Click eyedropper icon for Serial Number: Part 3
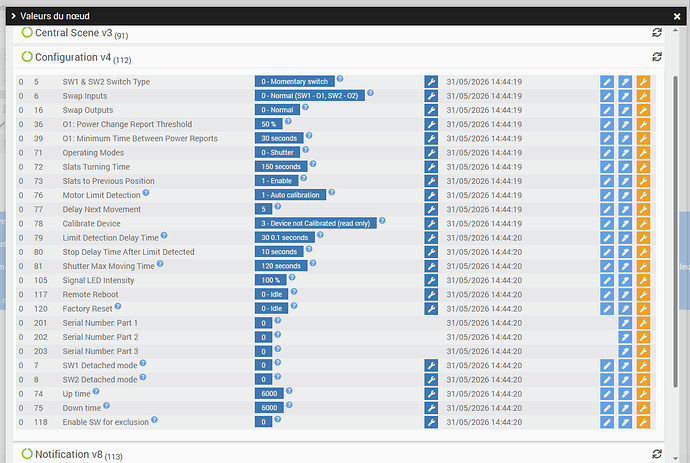Viewport: 690px width, 463px height. pos(625,351)
